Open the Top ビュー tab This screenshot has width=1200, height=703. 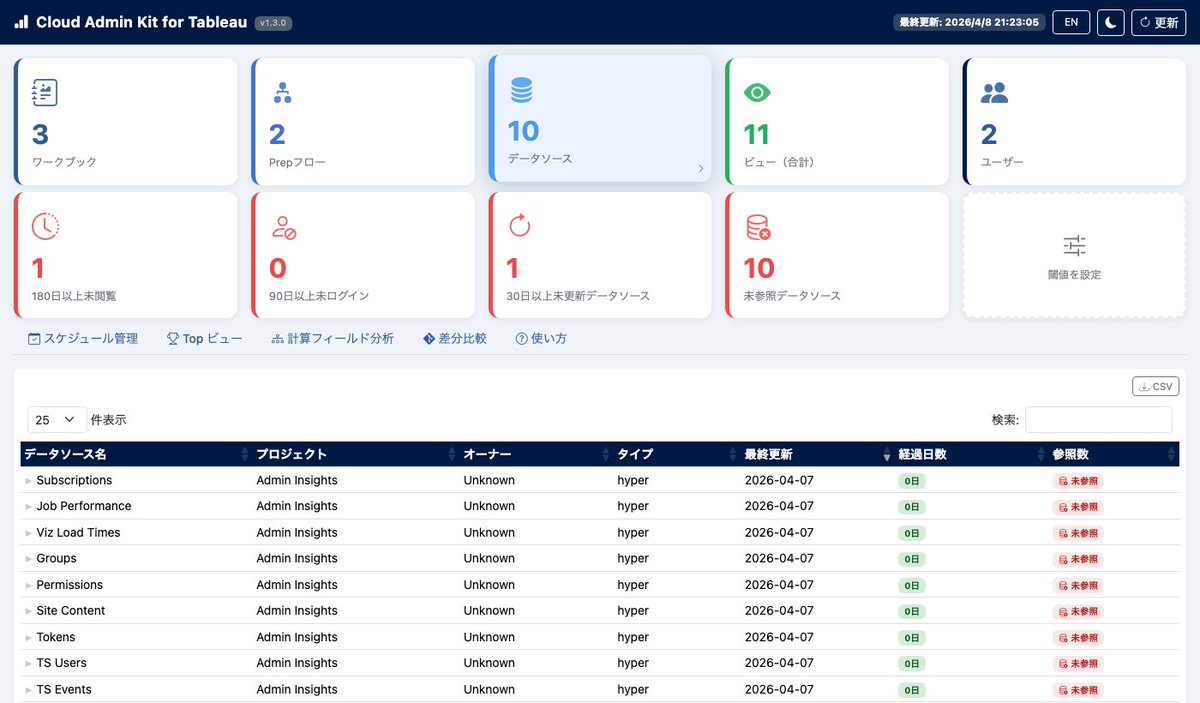click(x=204, y=338)
